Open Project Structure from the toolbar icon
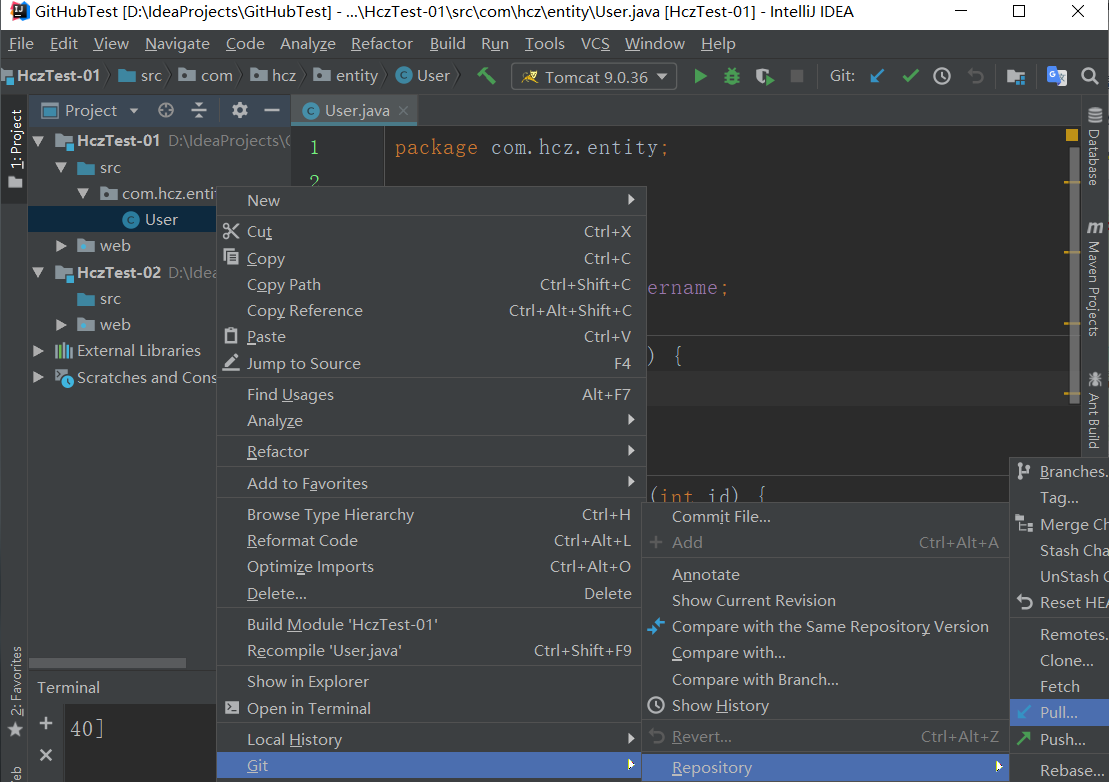Viewport: 1109px width, 783px height. pos(1016,76)
